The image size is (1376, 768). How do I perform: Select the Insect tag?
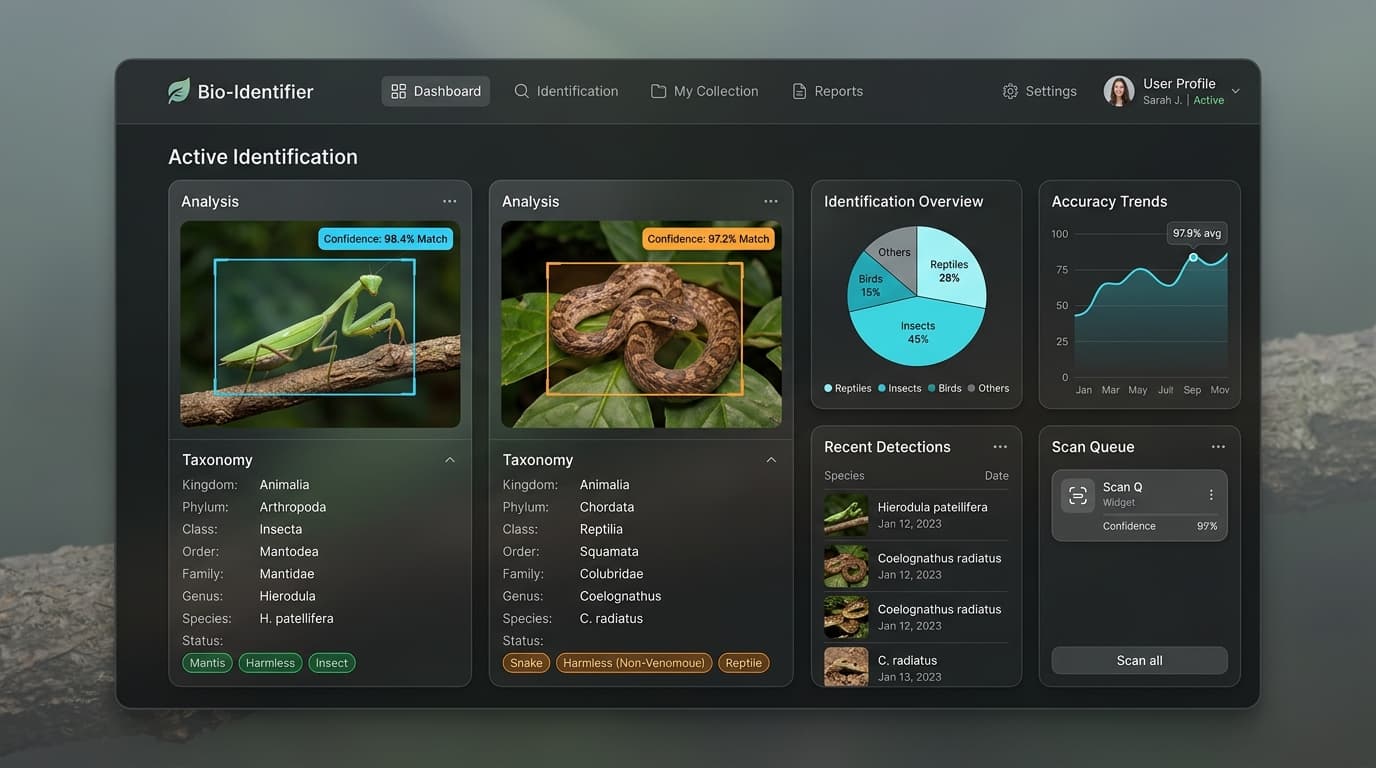pyautogui.click(x=332, y=663)
